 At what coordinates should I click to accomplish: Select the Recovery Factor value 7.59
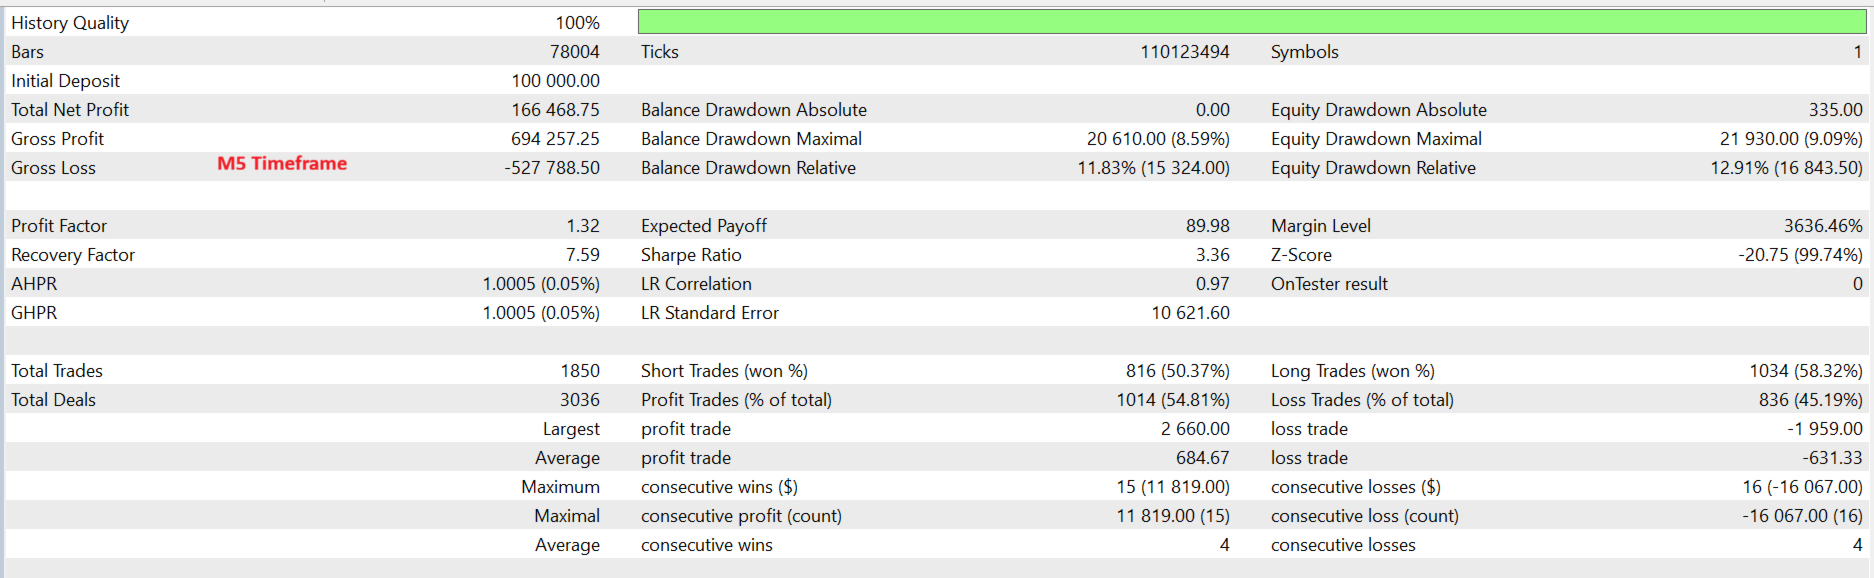click(x=582, y=255)
